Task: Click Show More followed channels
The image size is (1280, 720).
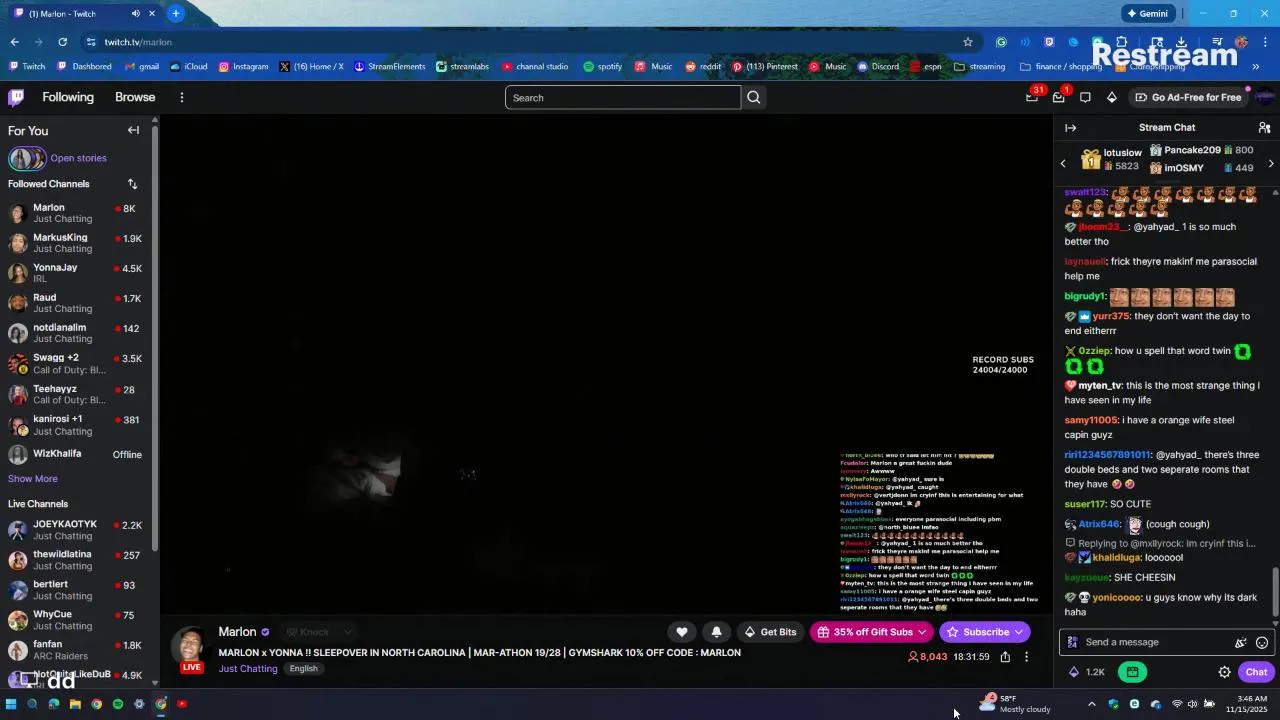Action: pyautogui.click(x=33, y=479)
